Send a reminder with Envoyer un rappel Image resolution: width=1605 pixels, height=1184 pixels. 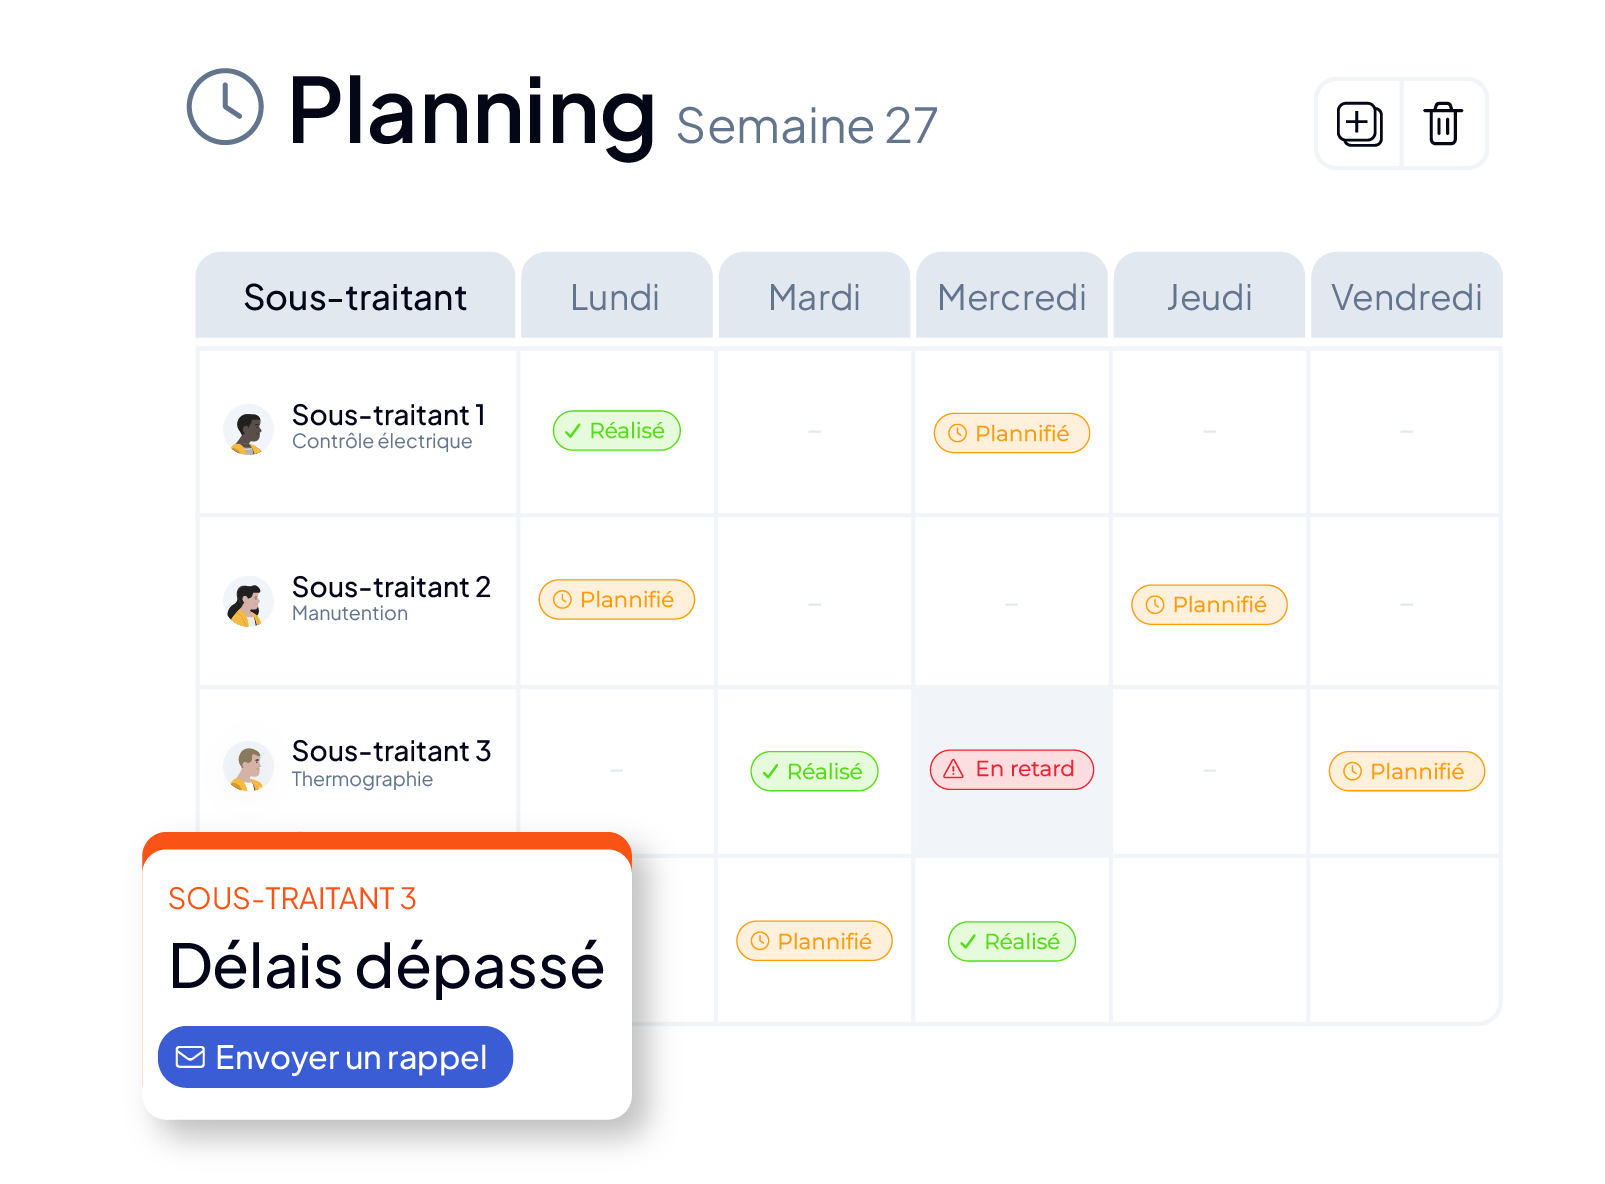[335, 1057]
